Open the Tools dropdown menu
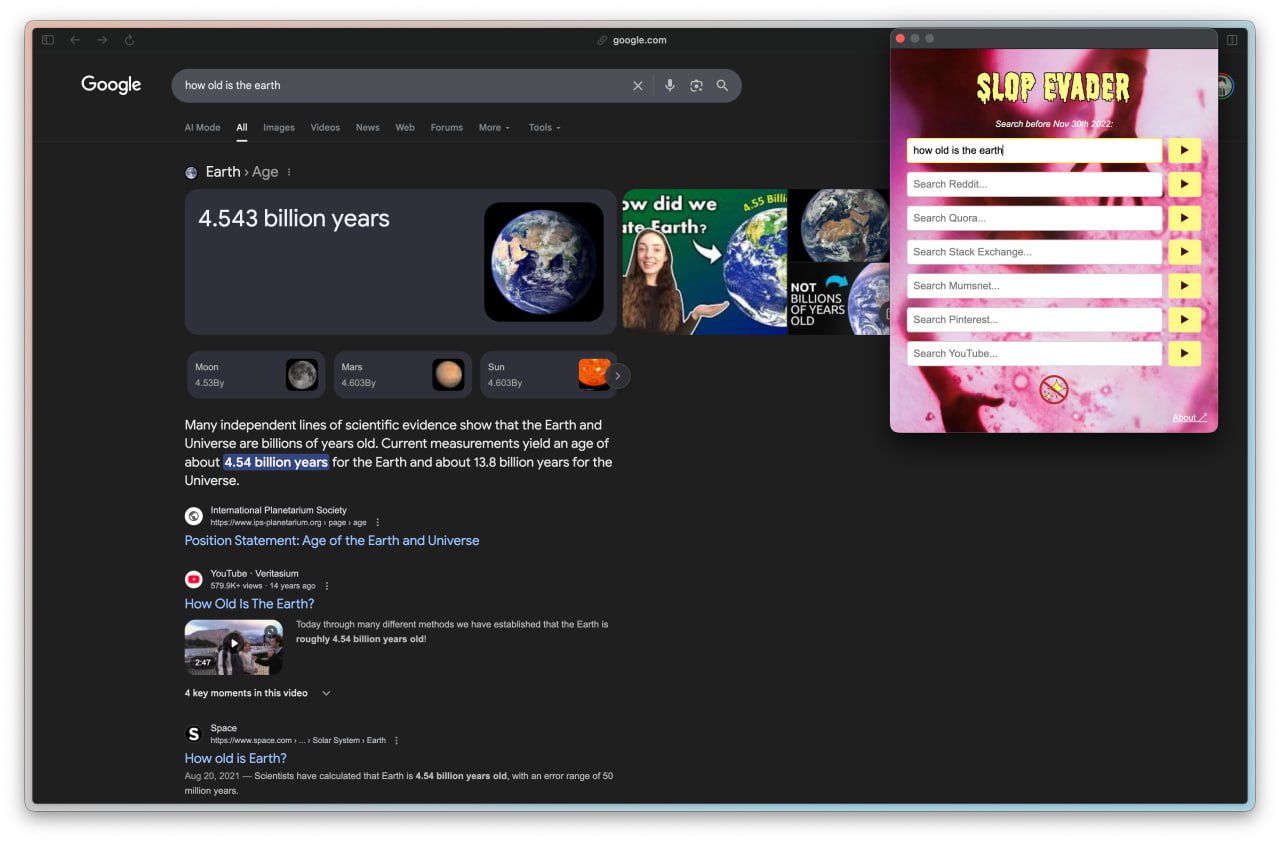 [544, 128]
